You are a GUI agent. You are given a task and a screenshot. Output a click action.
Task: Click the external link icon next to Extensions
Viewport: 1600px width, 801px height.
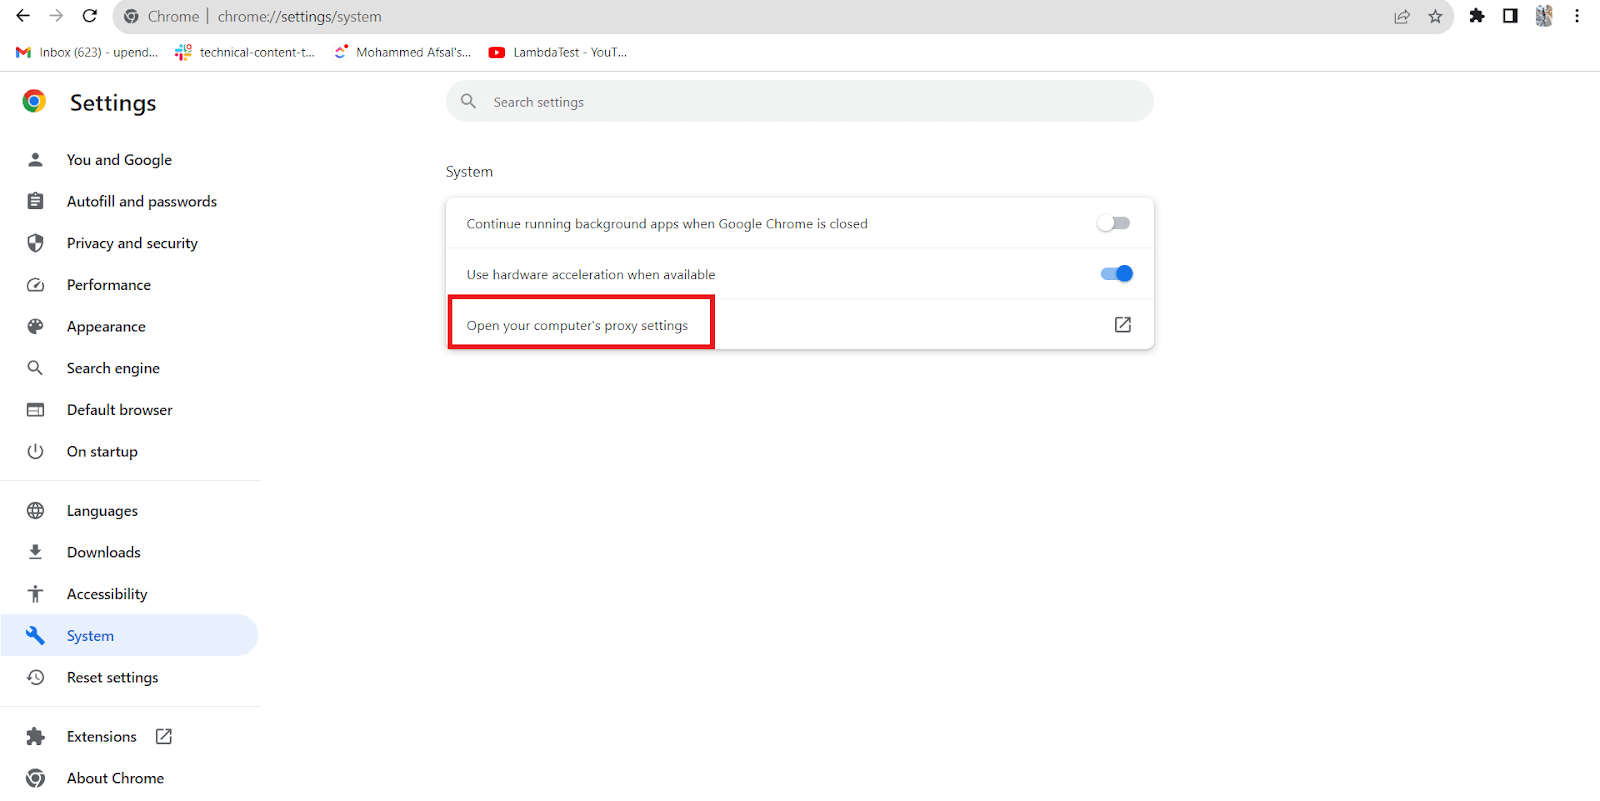pyautogui.click(x=164, y=736)
